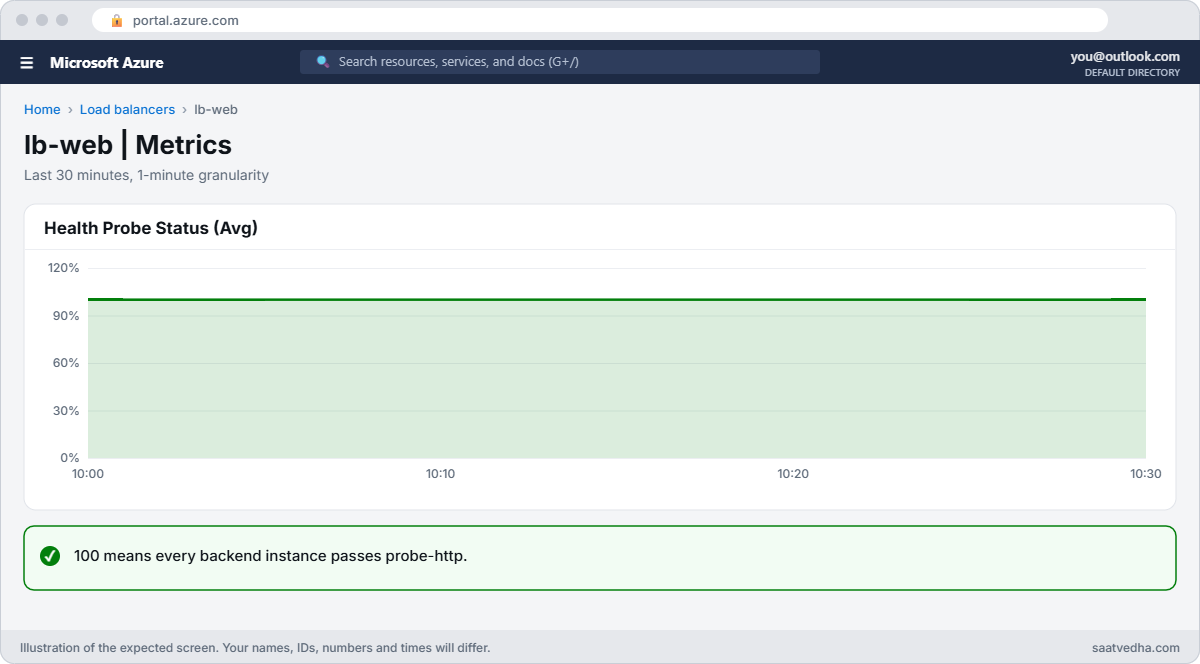Click the 10:30 time axis label
Screen dimensions: 1200x664
click(x=1146, y=474)
